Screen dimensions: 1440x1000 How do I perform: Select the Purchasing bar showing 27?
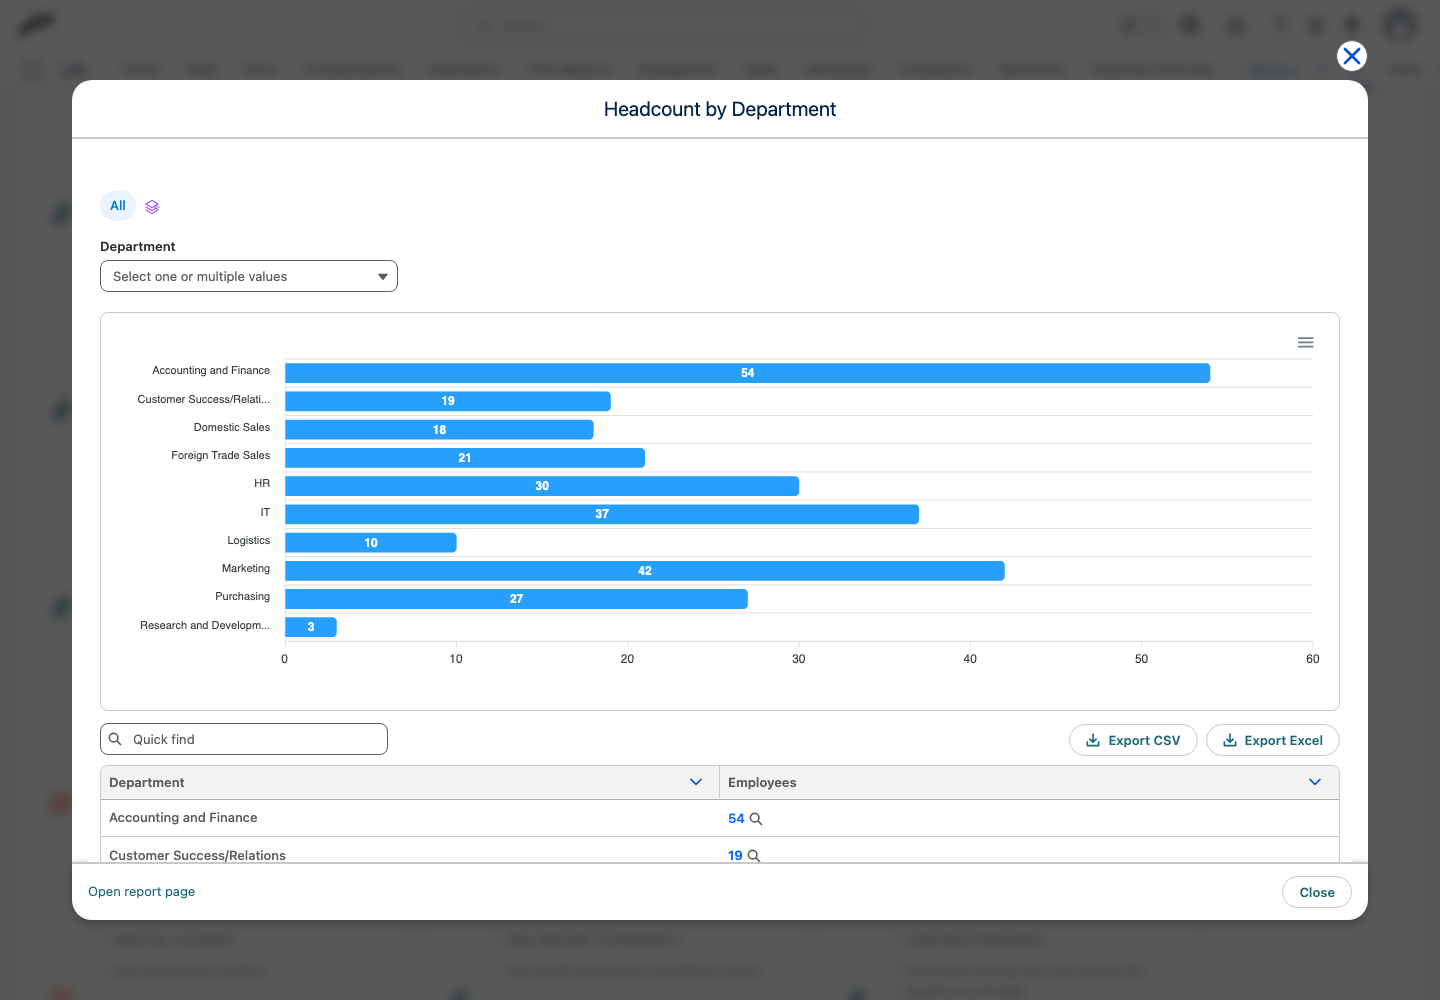coord(516,599)
